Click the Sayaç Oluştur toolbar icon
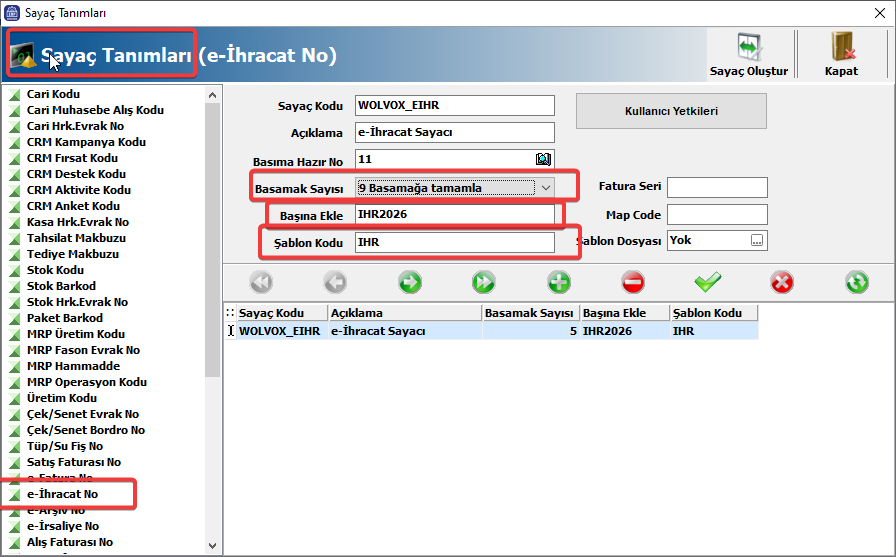Viewport: 896px width, 557px height. click(x=748, y=47)
